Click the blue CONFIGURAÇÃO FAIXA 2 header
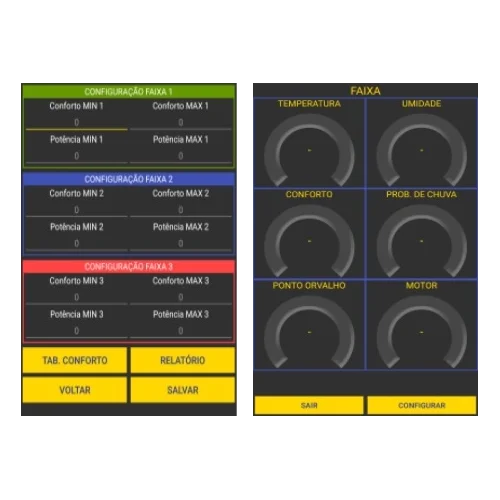 point(129,179)
